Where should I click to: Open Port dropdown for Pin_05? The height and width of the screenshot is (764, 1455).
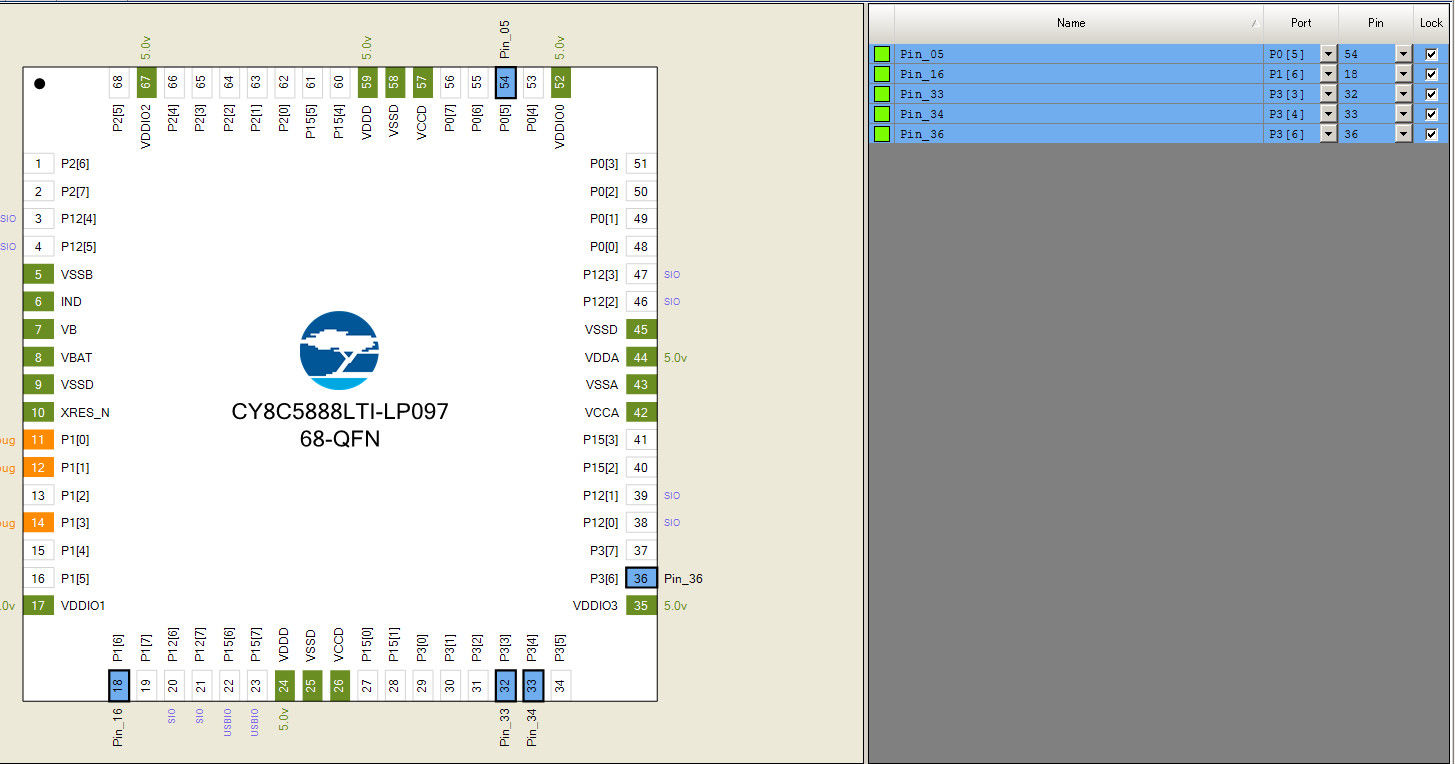pos(1328,54)
